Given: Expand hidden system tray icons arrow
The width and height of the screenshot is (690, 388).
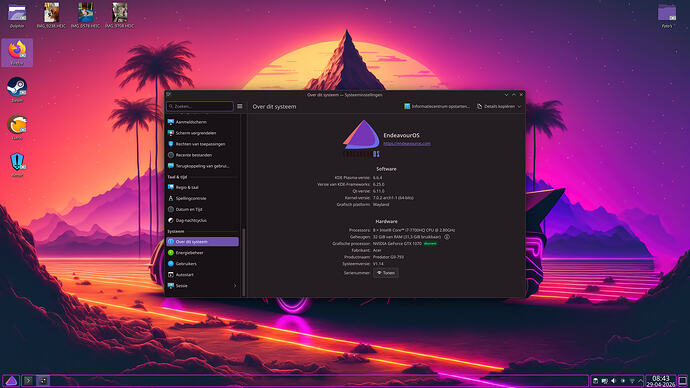Looking at the screenshot, I should pyautogui.click(x=640, y=381).
